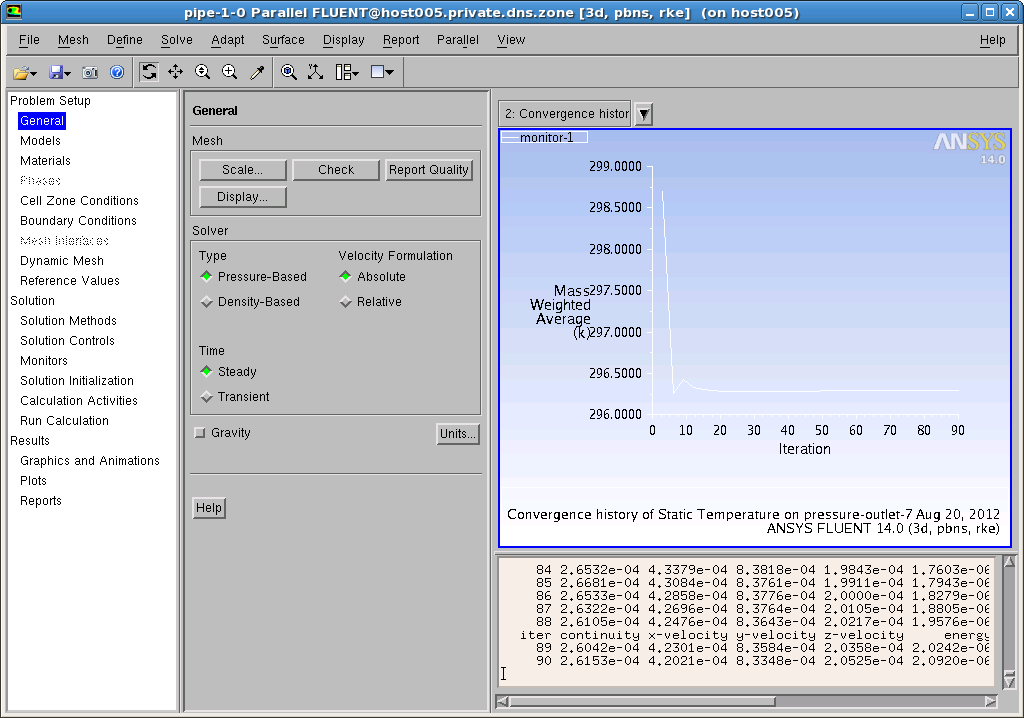Select the Pan move arrows tool
The width and height of the screenshot is (1024, 718).
(175, 72)
